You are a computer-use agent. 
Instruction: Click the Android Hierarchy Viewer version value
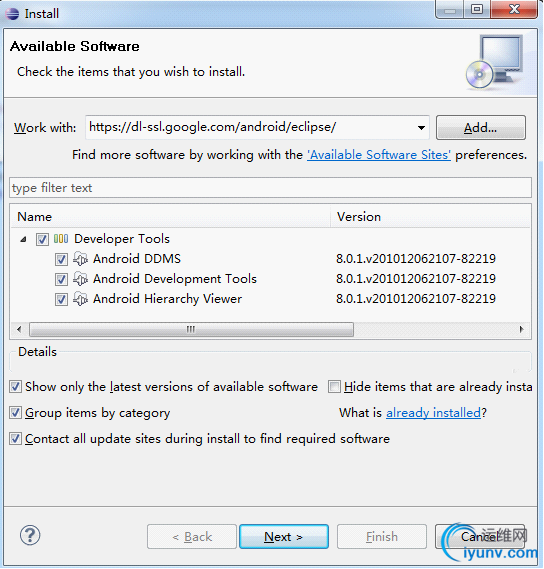pyautogui.click(x=416, y=299)
